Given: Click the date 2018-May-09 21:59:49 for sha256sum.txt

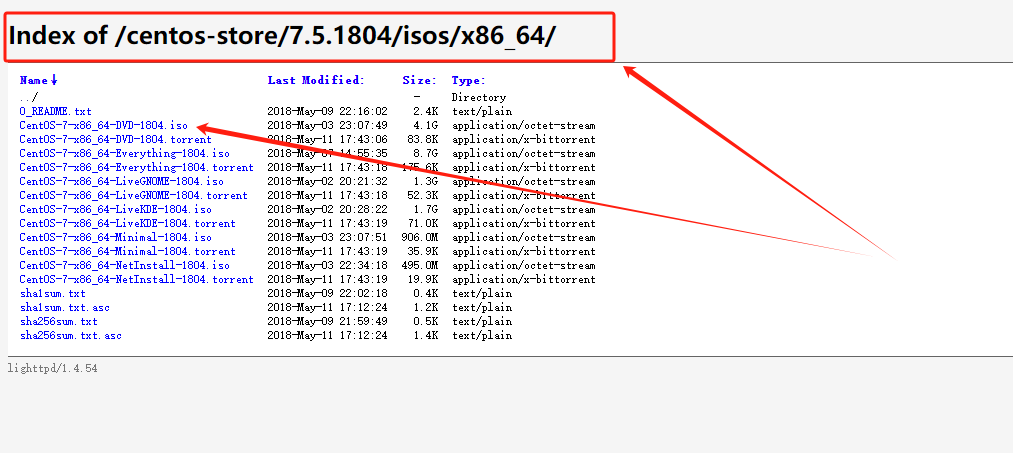Looking at the screenshot, I should click(x=328, y=321).
